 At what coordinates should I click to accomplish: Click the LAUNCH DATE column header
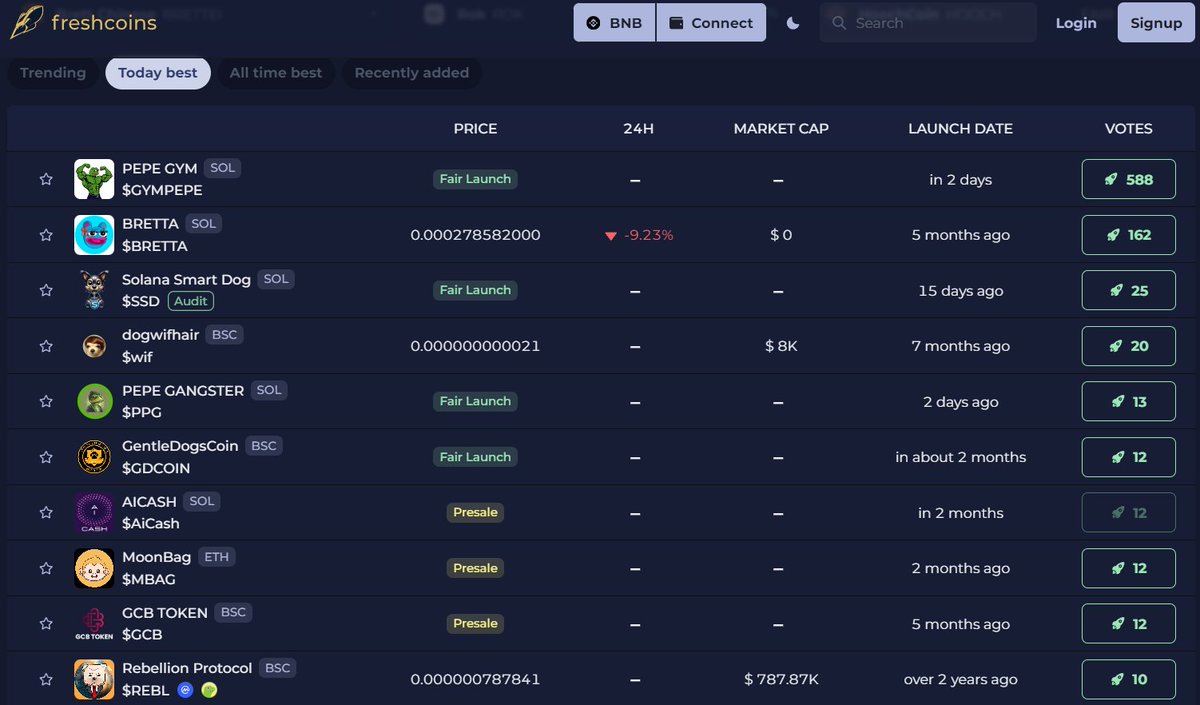click(960, 129)
